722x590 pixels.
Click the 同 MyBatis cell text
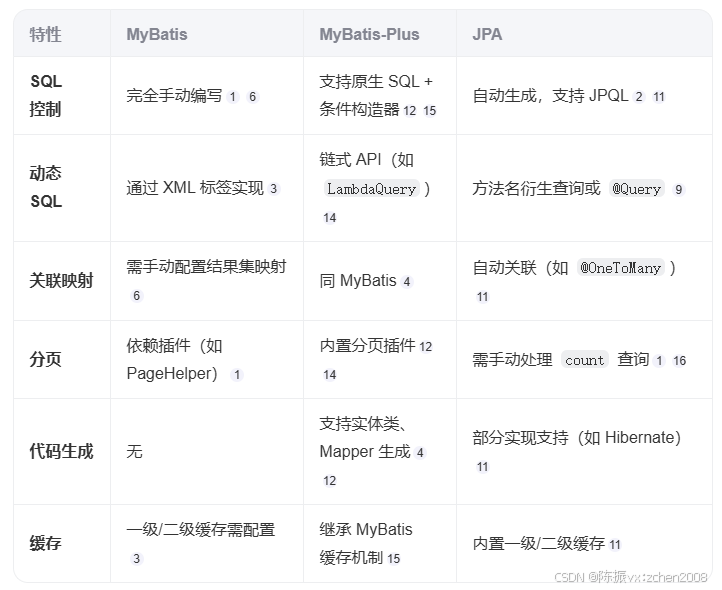358,280
